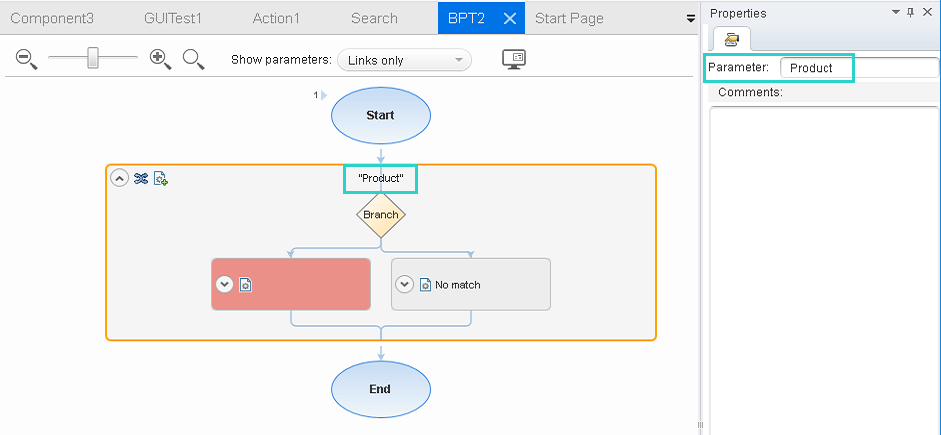Expand the No match case chevron
Screen dimensions: 941x435
coord(404,284)
